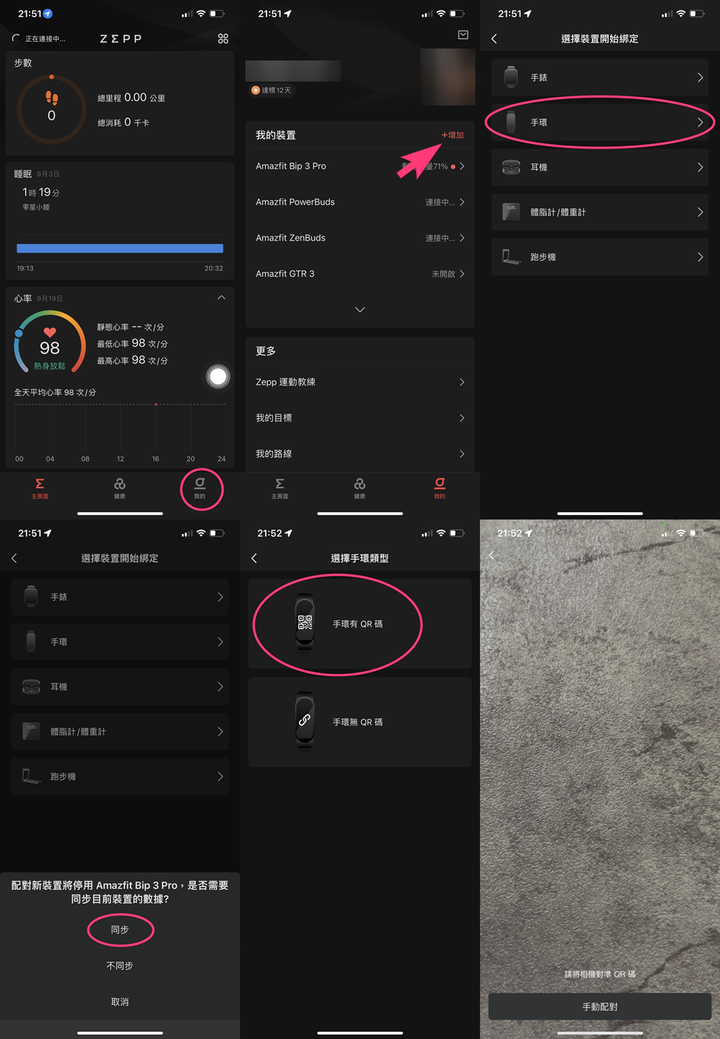This screenshot has width=720, height=1039.
Task: Go back from the QR camera scanning screen
Action: click(x=491, y=555)
